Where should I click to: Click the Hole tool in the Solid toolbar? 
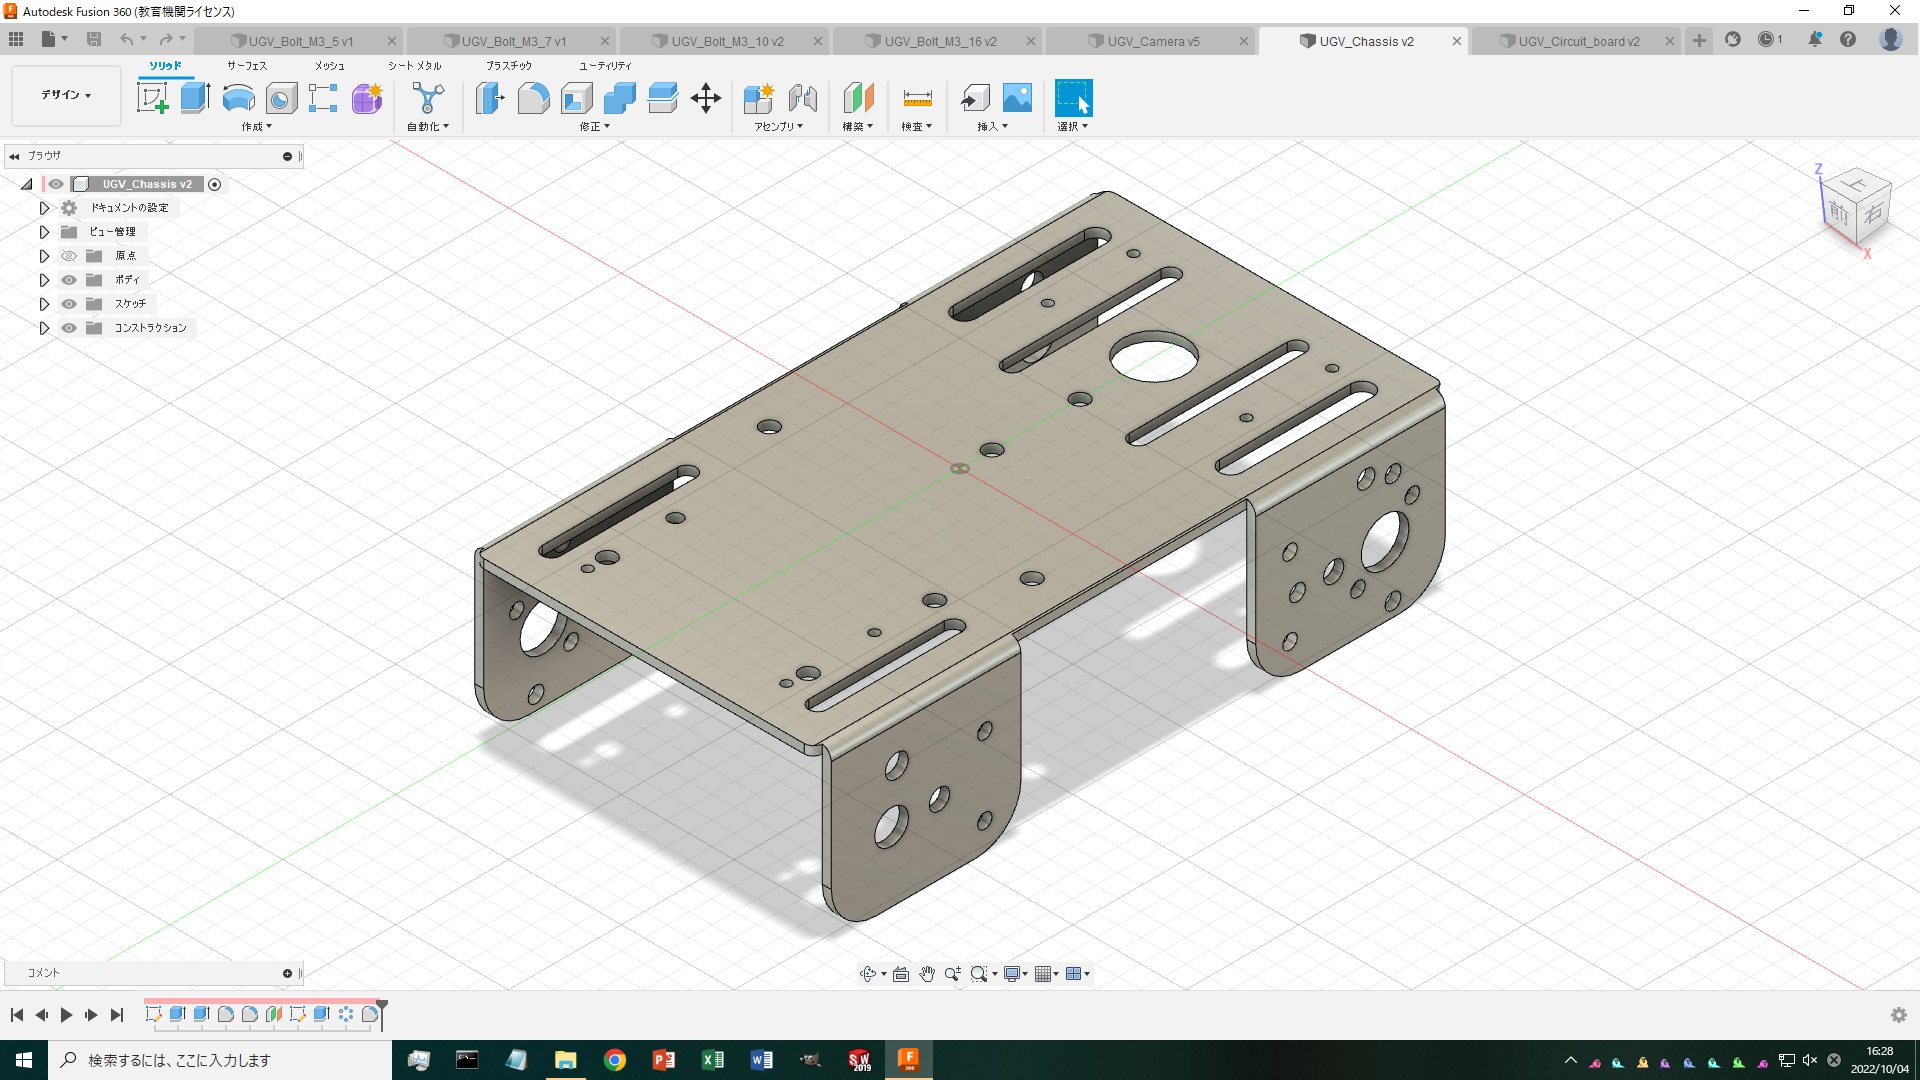(x=281, y=97)
